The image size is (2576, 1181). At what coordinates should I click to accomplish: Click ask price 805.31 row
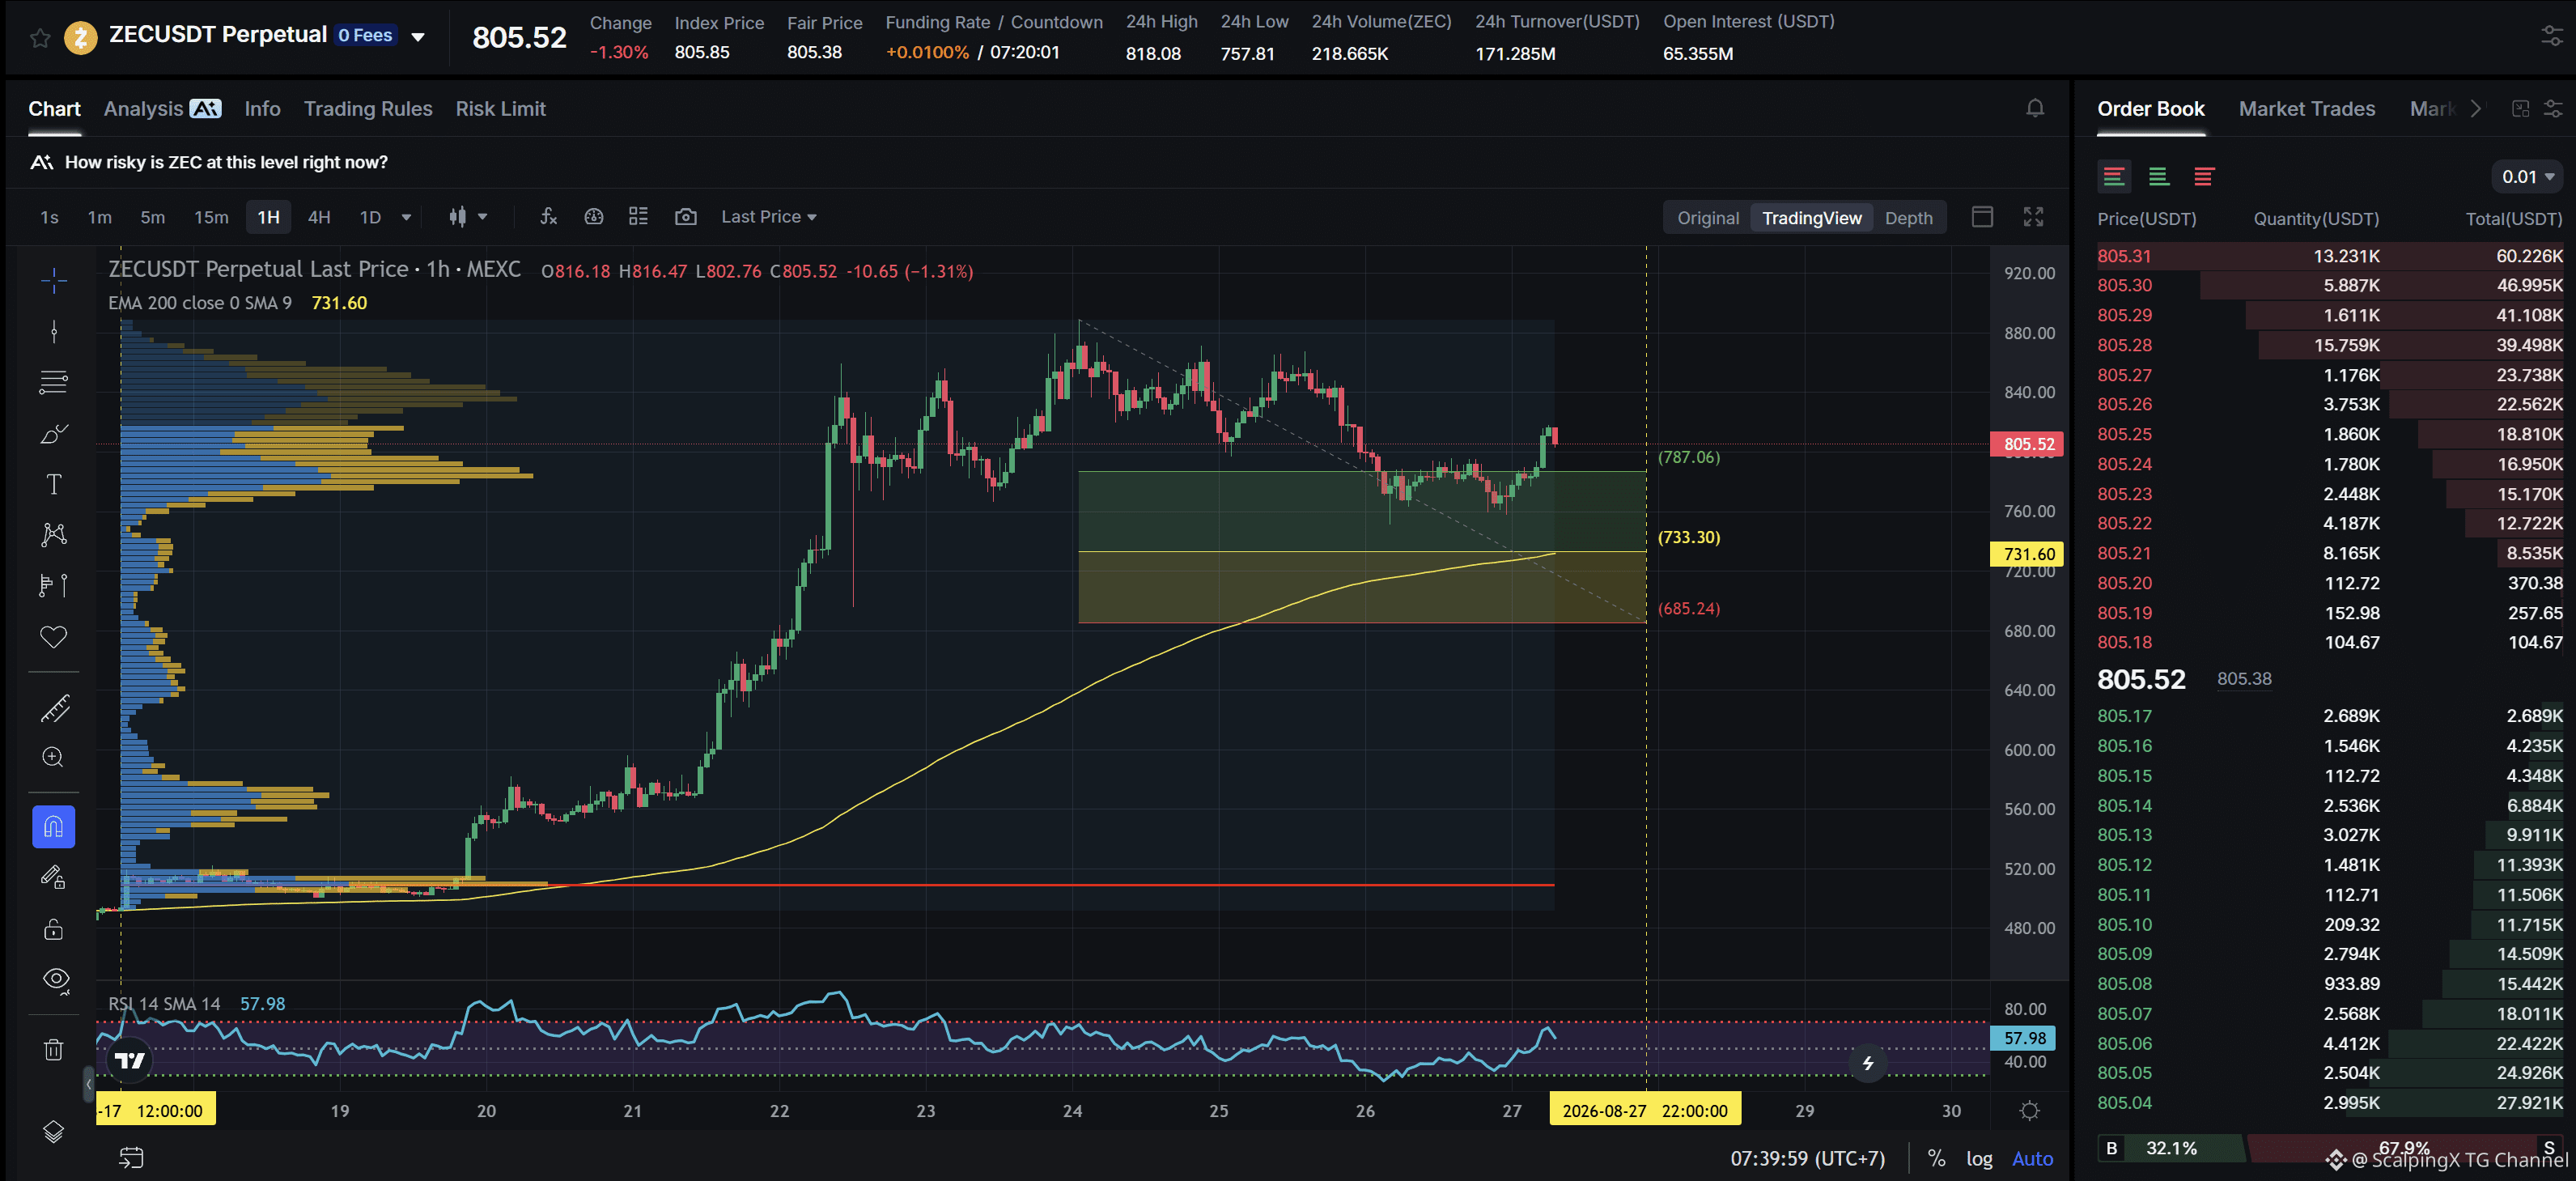tap(2330, 256)
